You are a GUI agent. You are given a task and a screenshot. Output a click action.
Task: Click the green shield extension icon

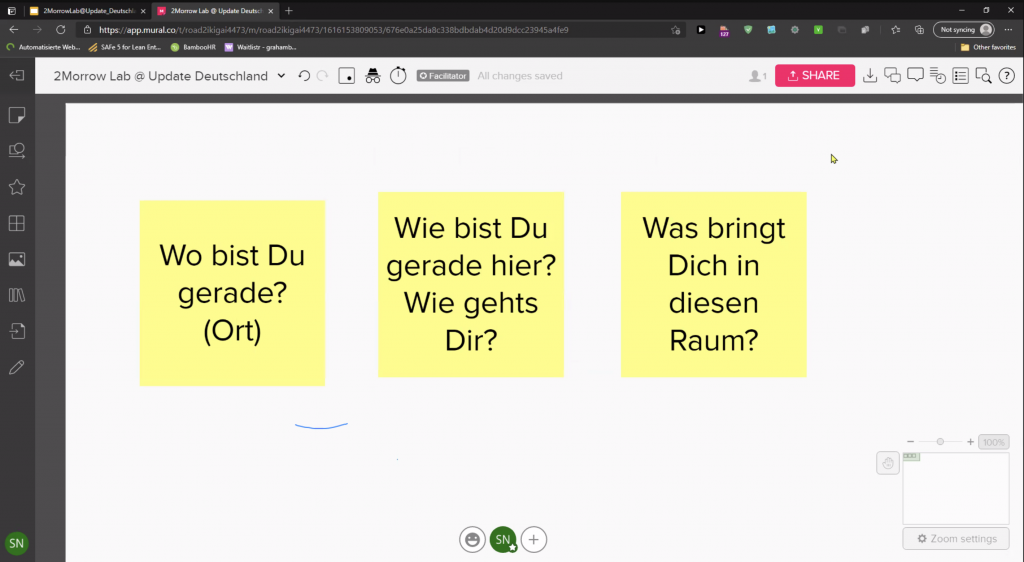(x=748, y=29)
